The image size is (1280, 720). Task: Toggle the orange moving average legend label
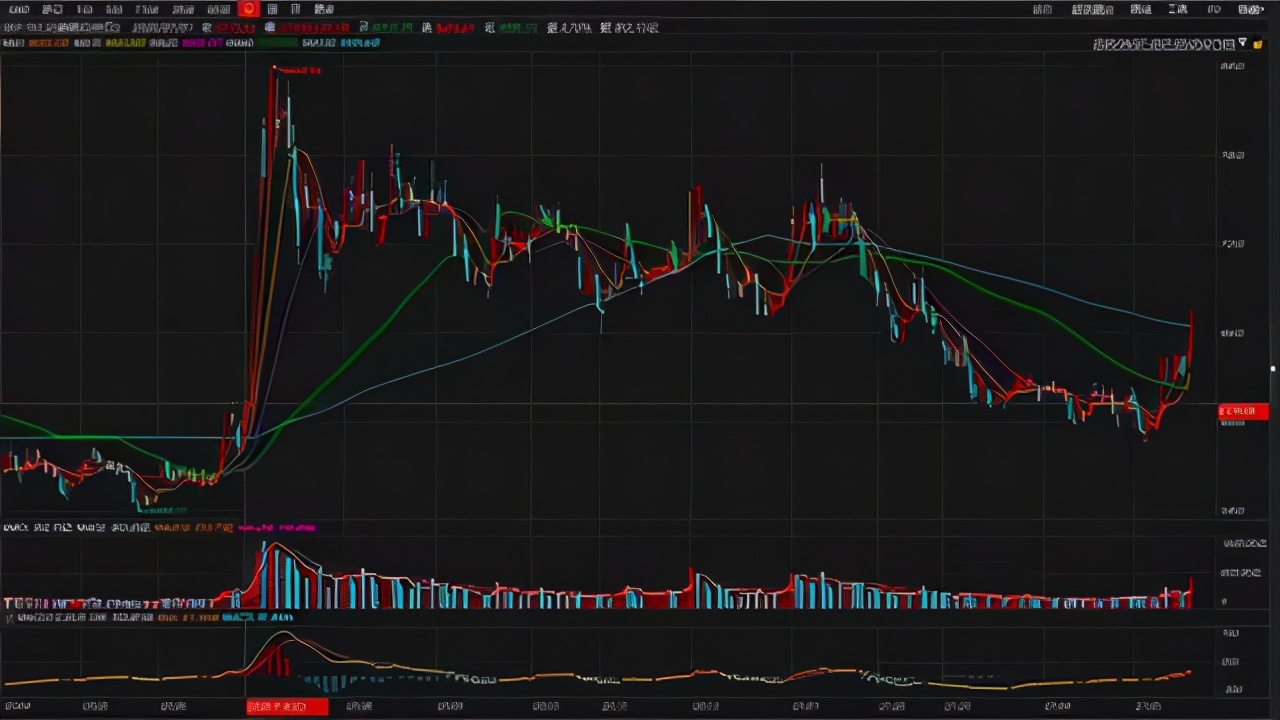(x=48, y=44)
